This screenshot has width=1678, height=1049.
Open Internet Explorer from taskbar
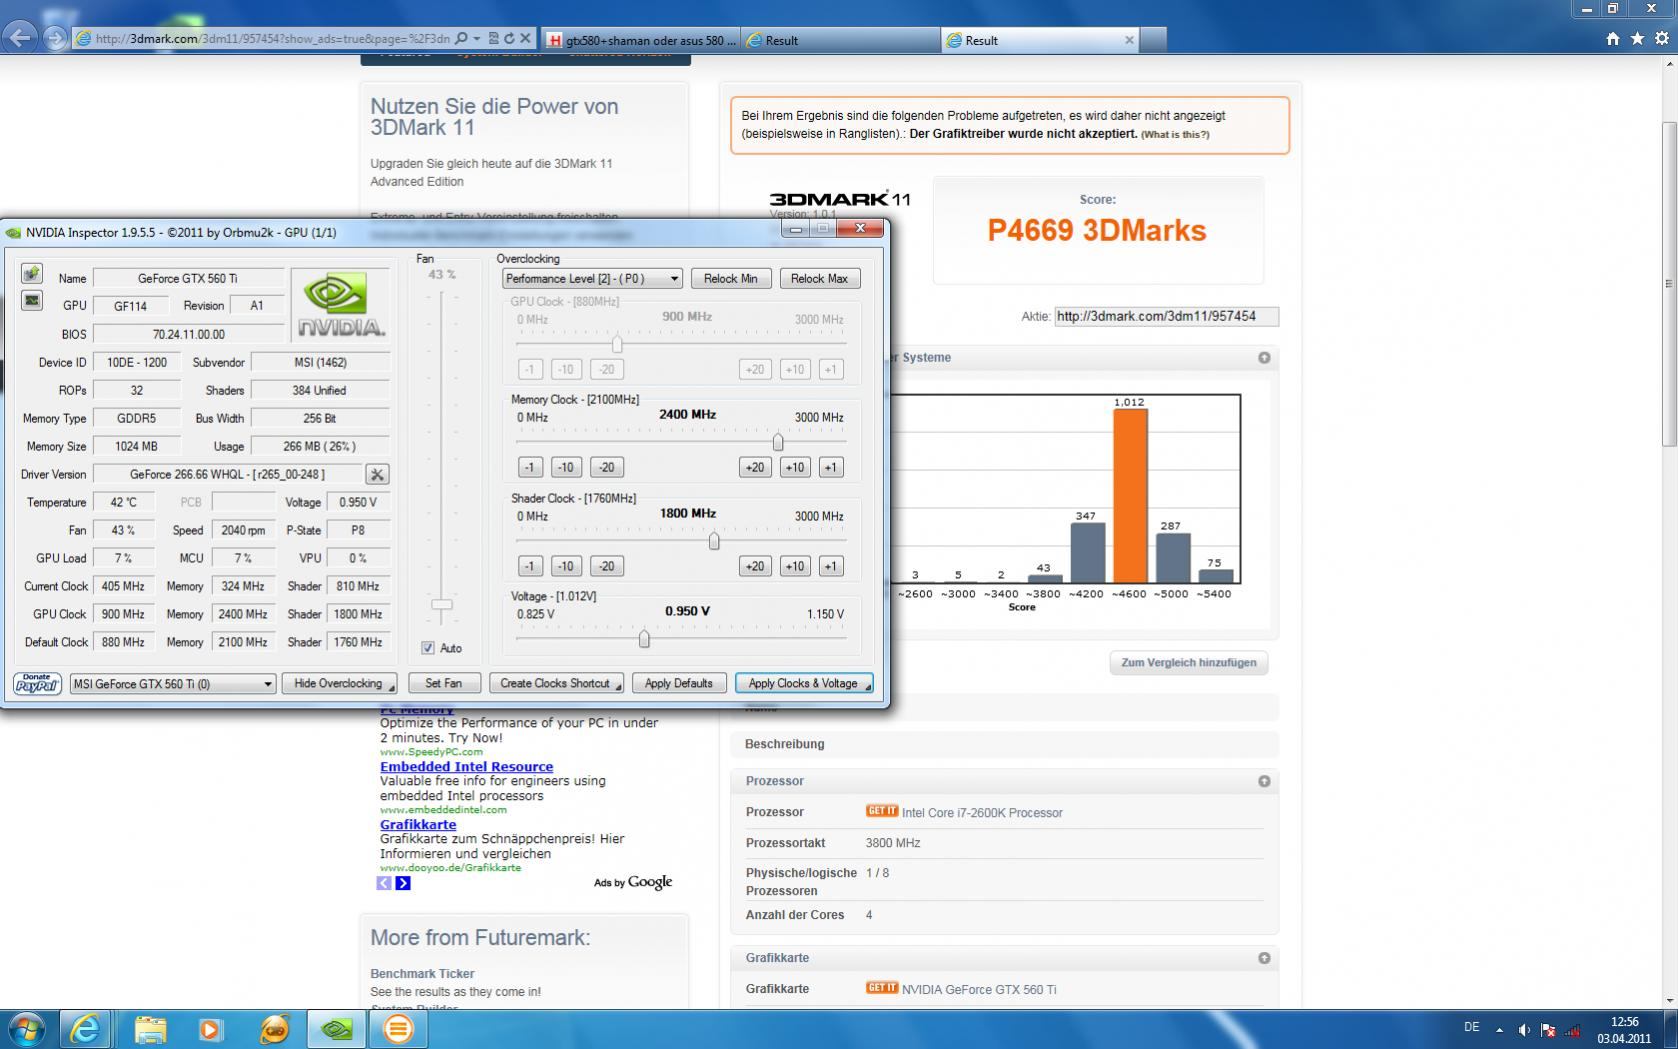point(86,1028)
